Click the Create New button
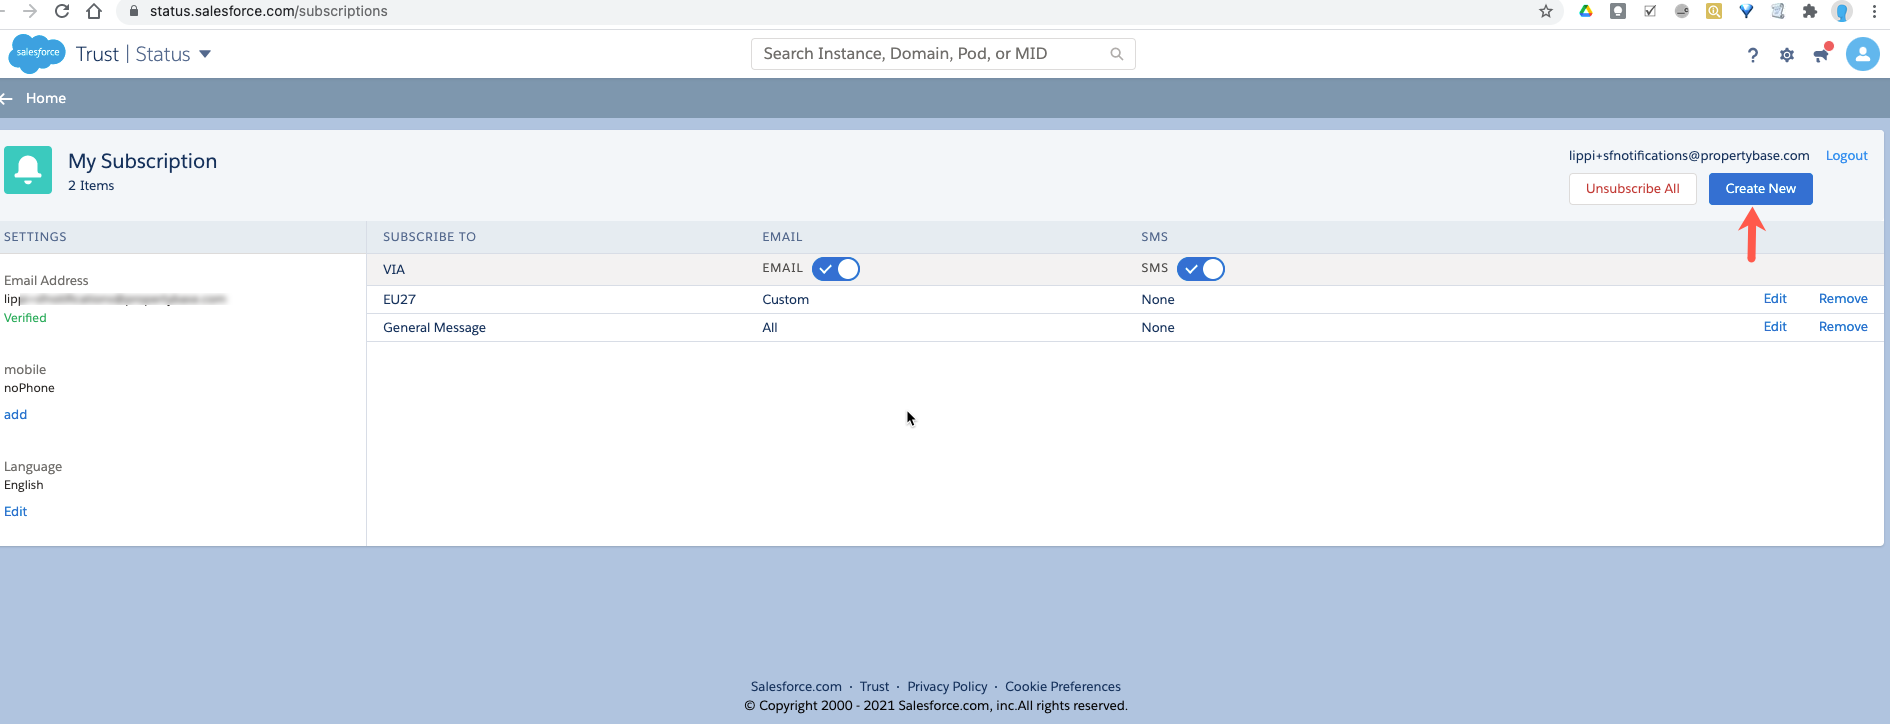 tap(1760, 189)
